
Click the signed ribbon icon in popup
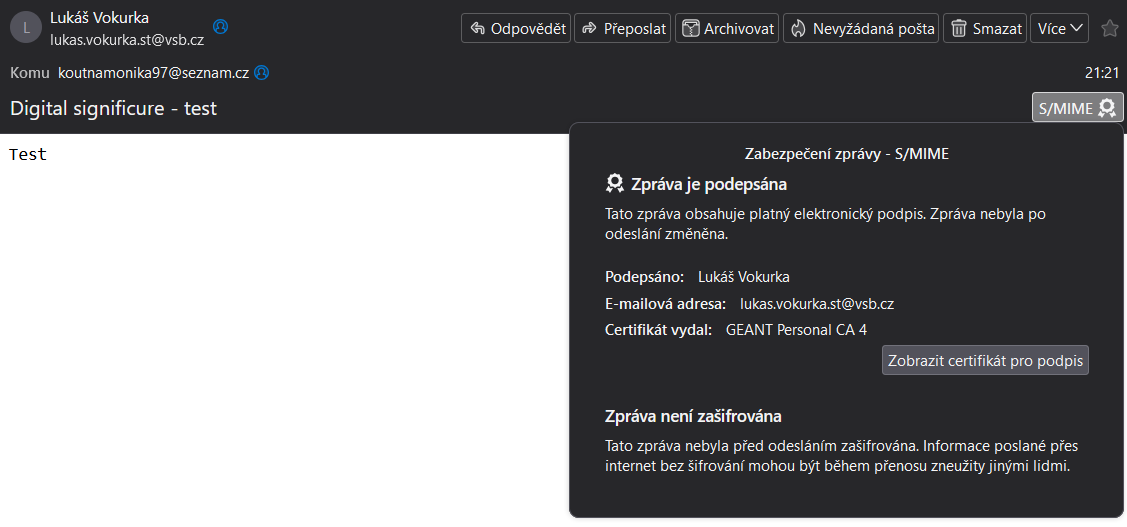point(615,184)
